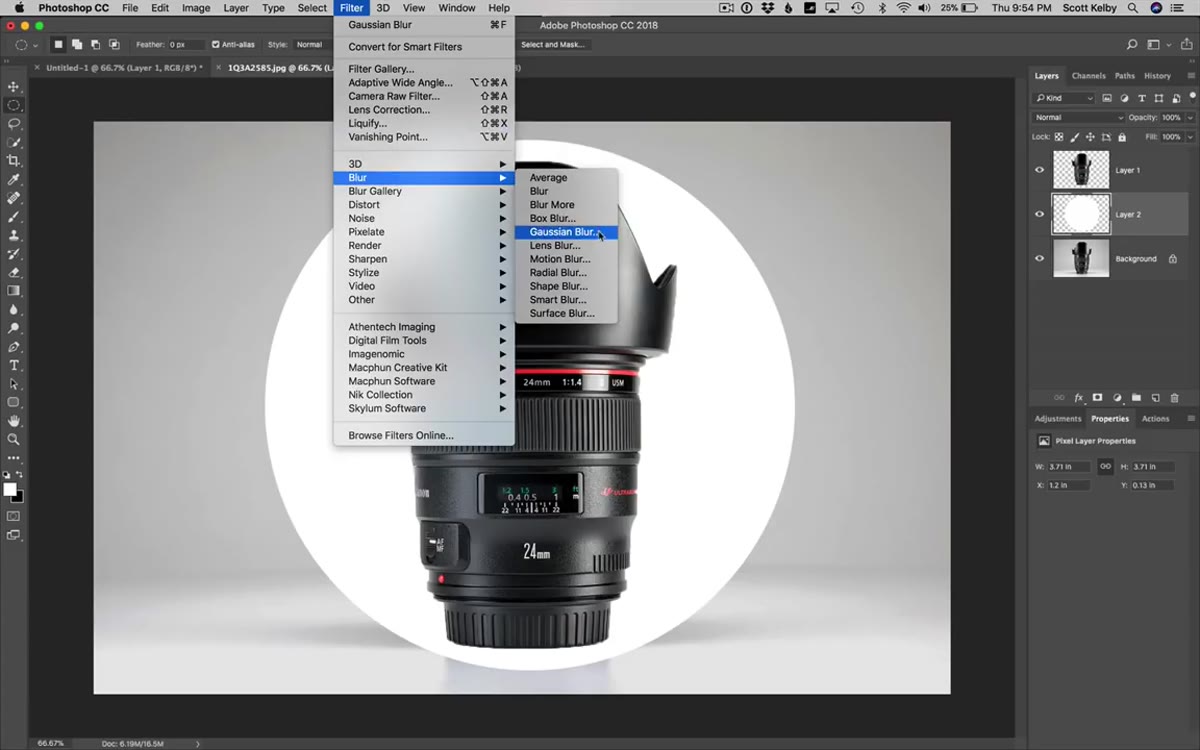Viewport: 1200px width, 750px height.
Task: Select the Elliptical Marquee tool
Action: [14, 105]
